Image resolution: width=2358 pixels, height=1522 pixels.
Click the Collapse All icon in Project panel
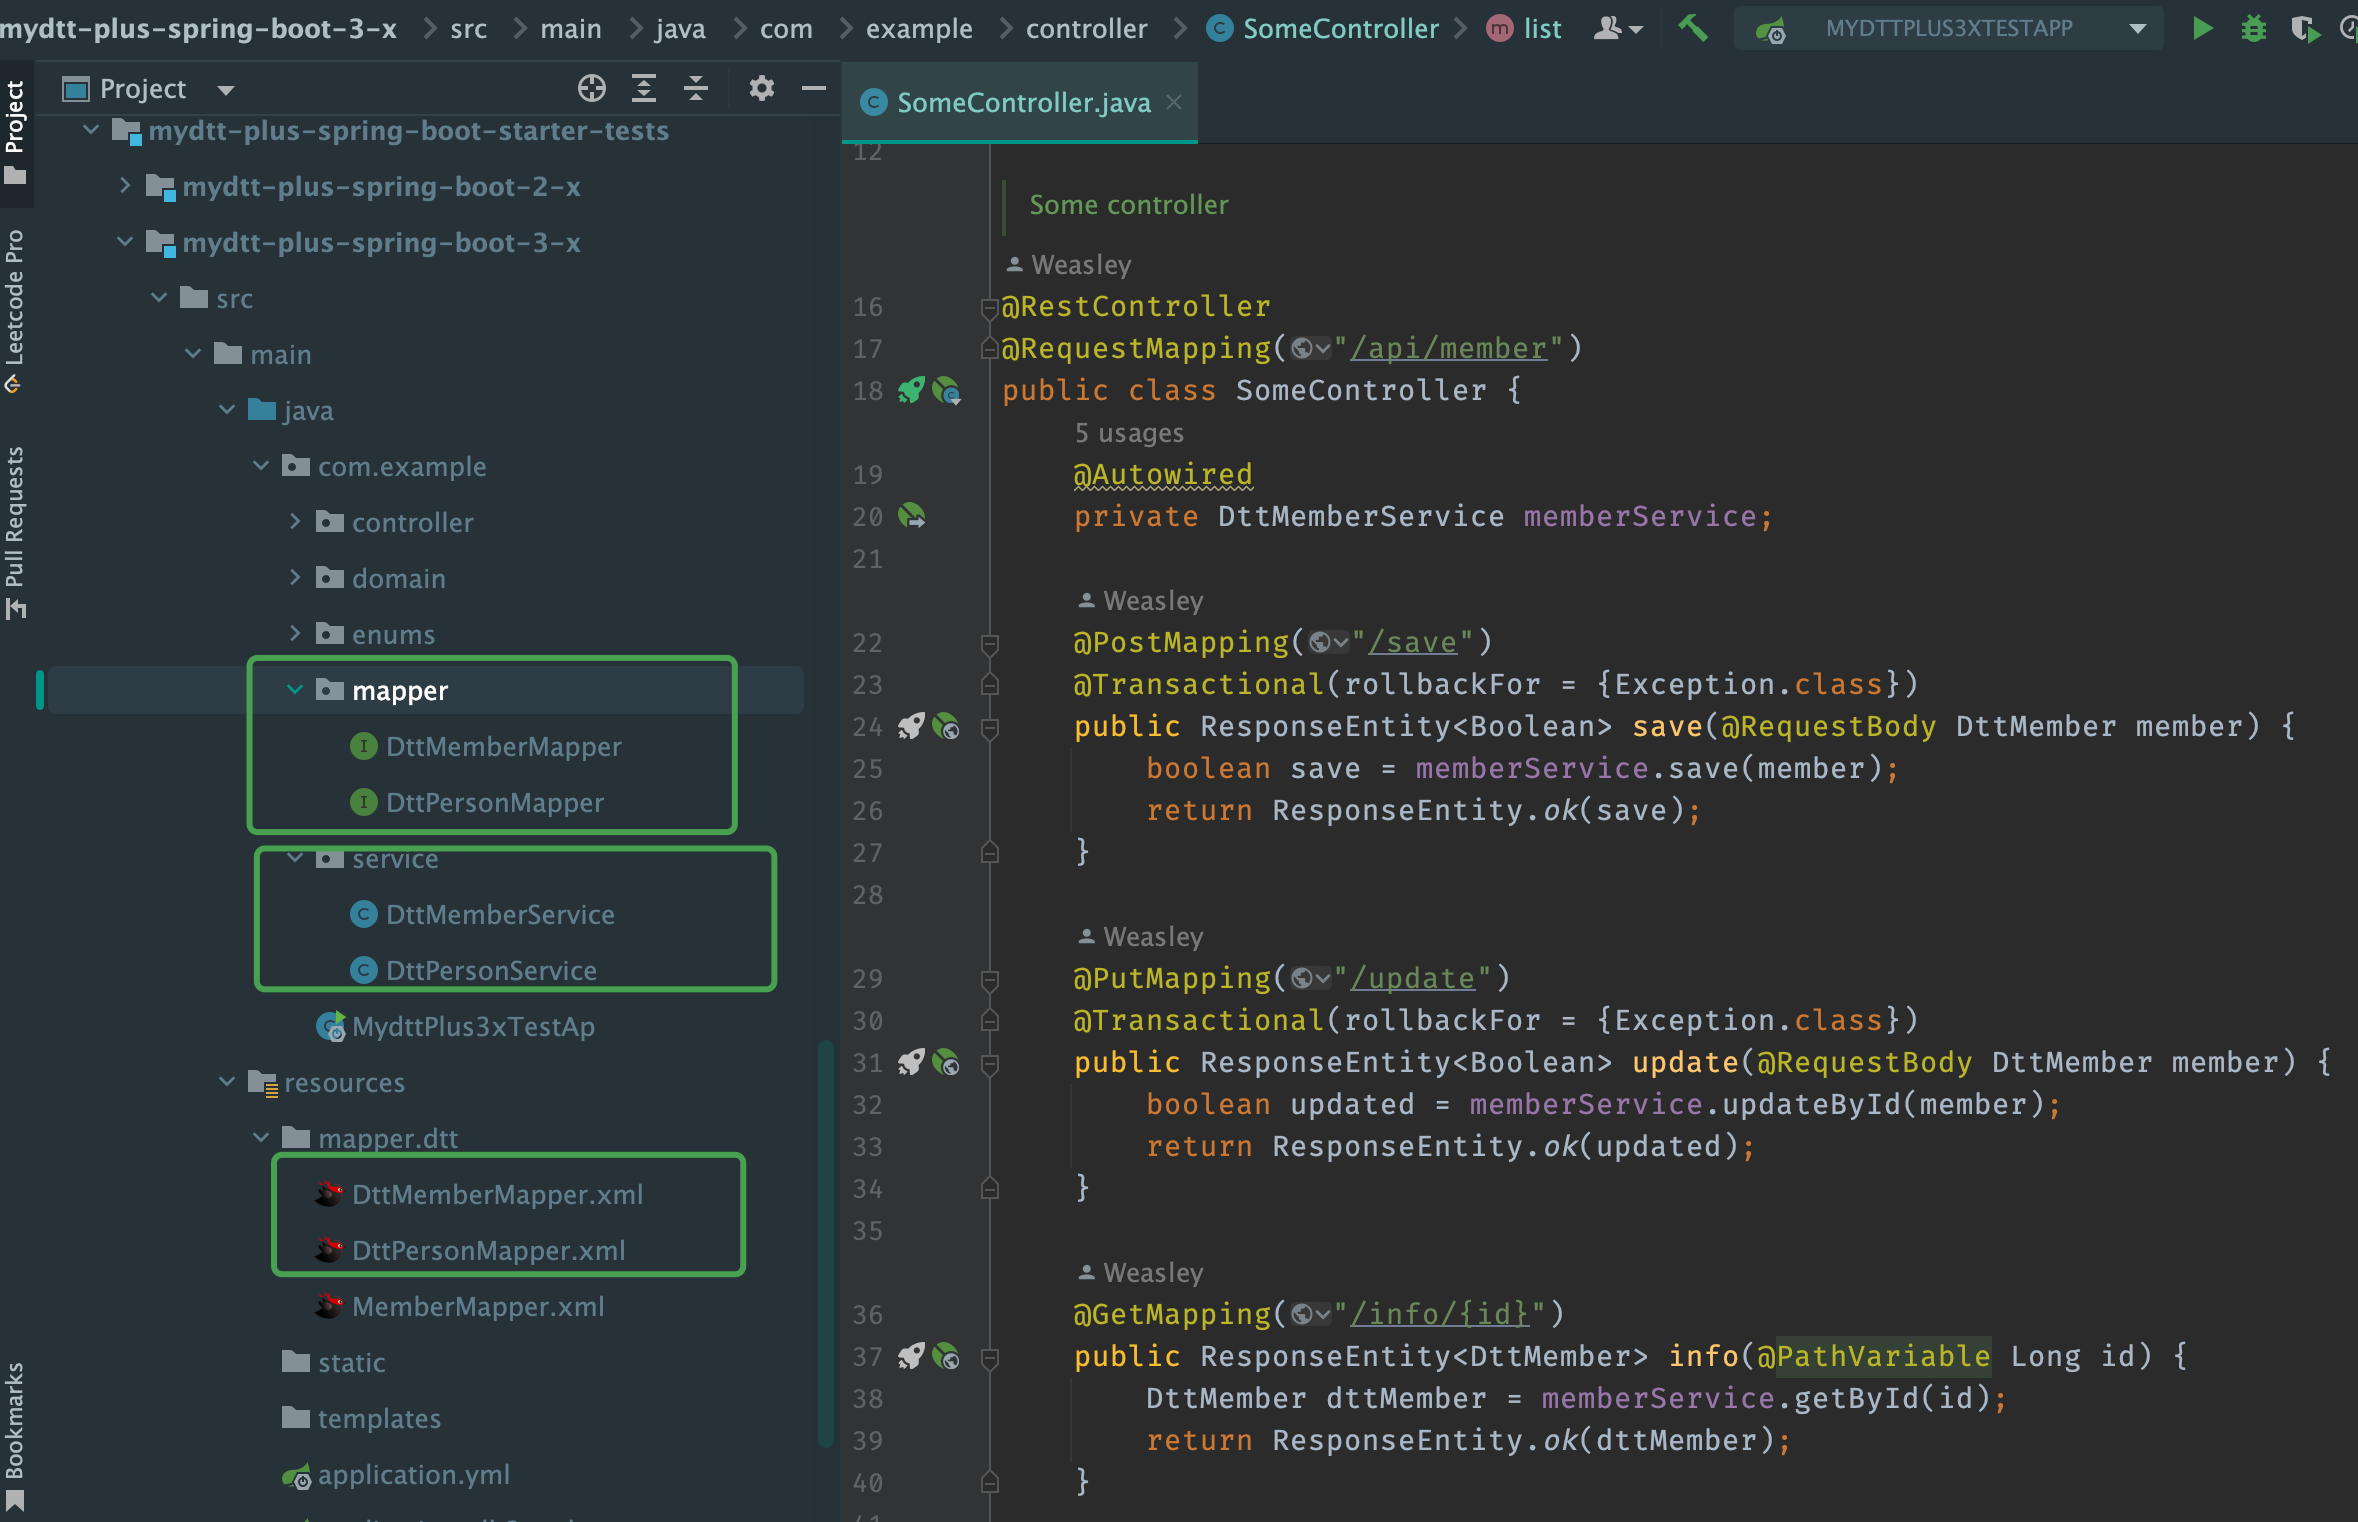(x=696, y=88)
